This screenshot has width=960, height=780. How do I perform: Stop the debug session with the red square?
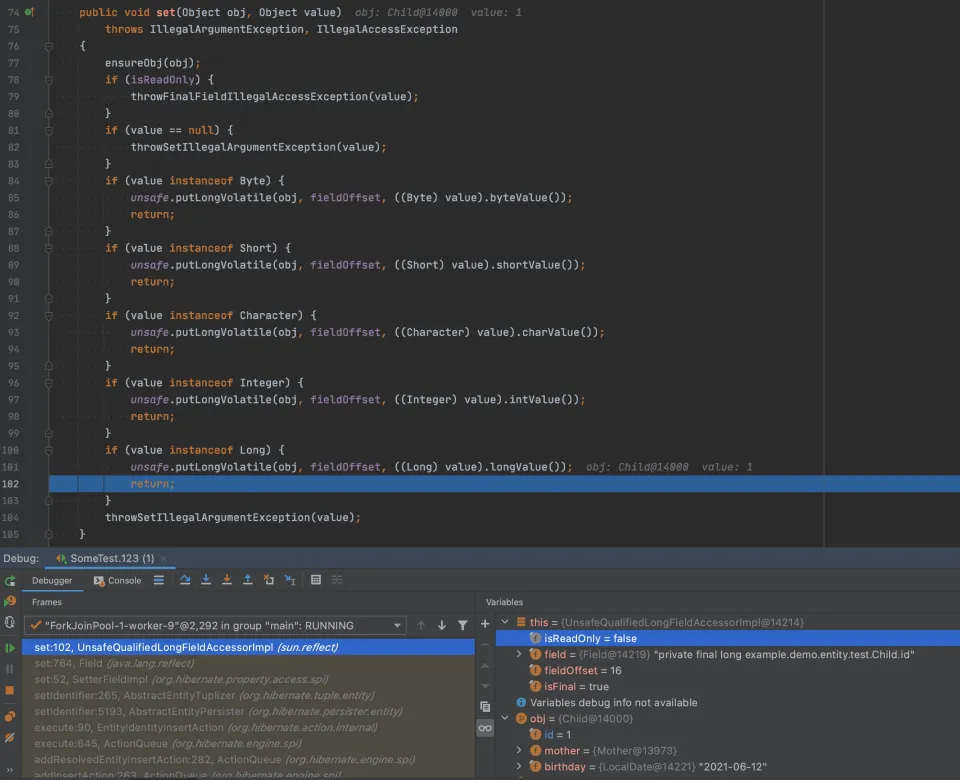pos(10,691)
